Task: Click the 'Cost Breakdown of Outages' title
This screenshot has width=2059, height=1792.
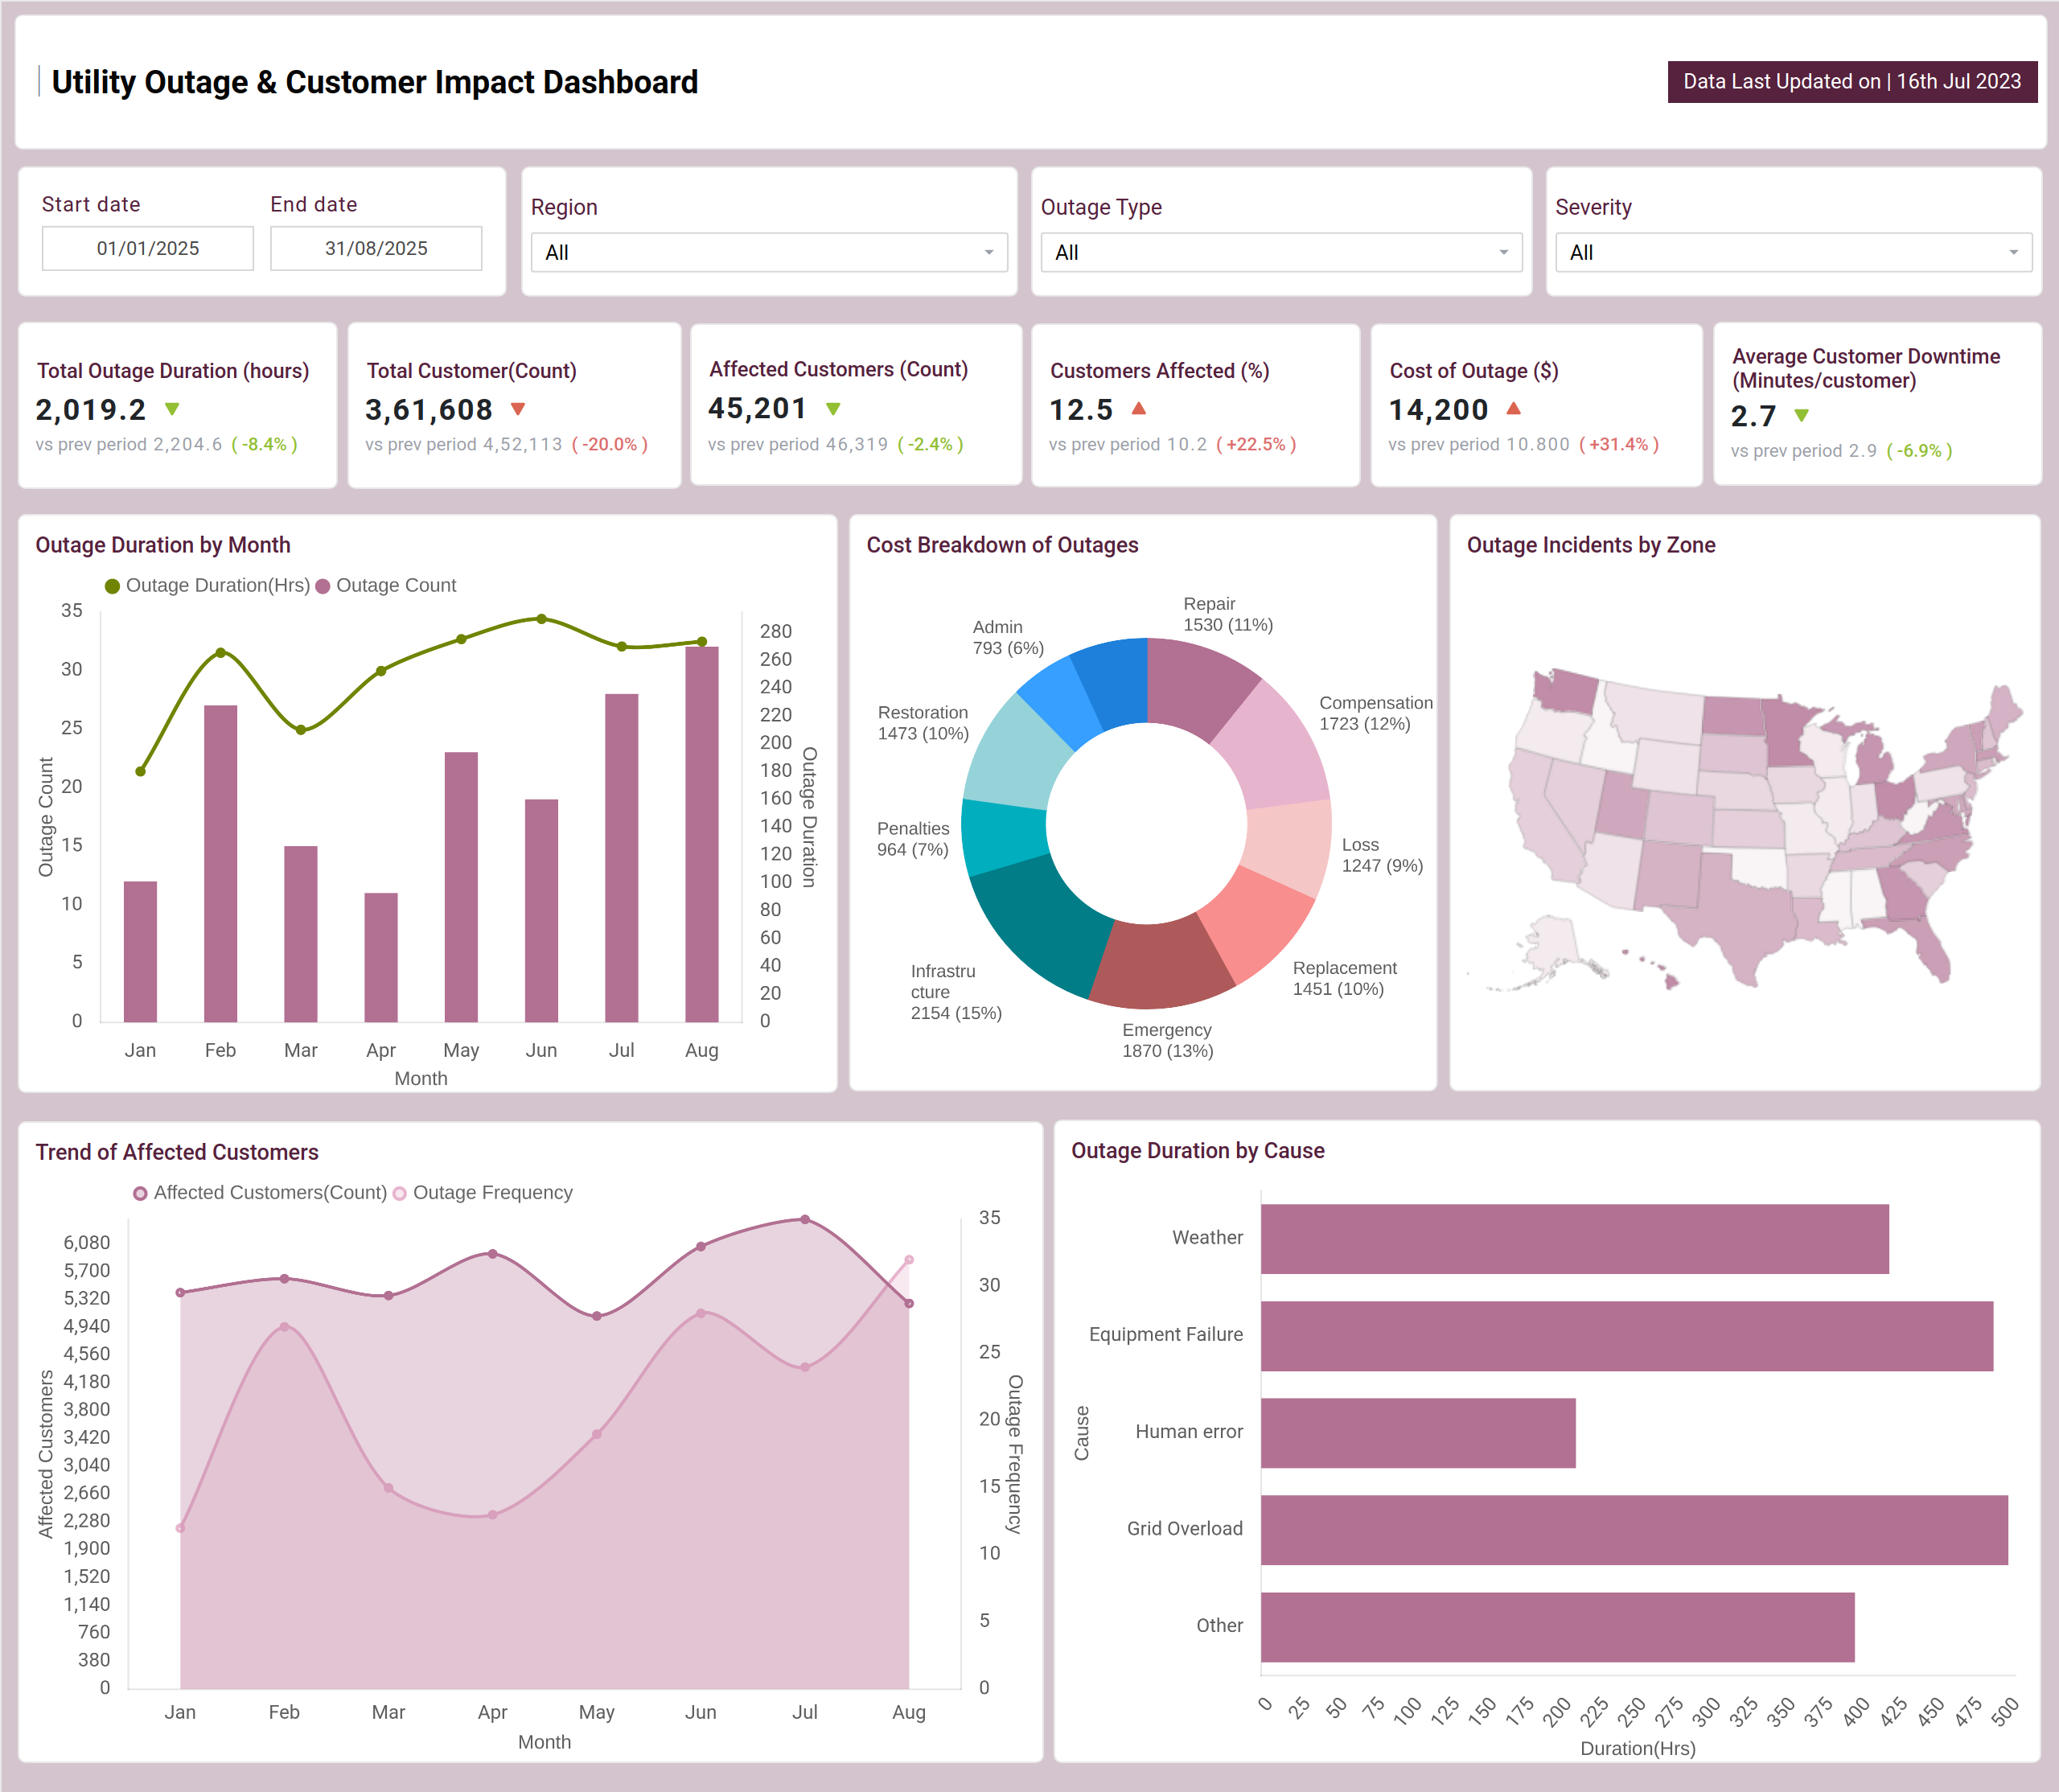Action: (x=1002, y=545)
